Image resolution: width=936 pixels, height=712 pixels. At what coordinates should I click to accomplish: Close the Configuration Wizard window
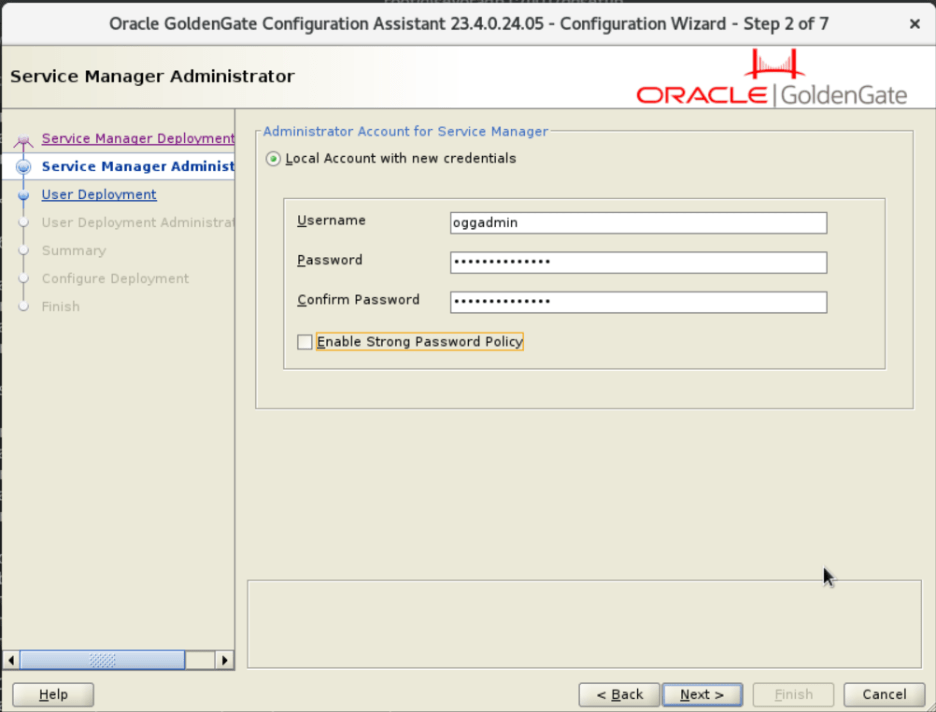point(915,24)
